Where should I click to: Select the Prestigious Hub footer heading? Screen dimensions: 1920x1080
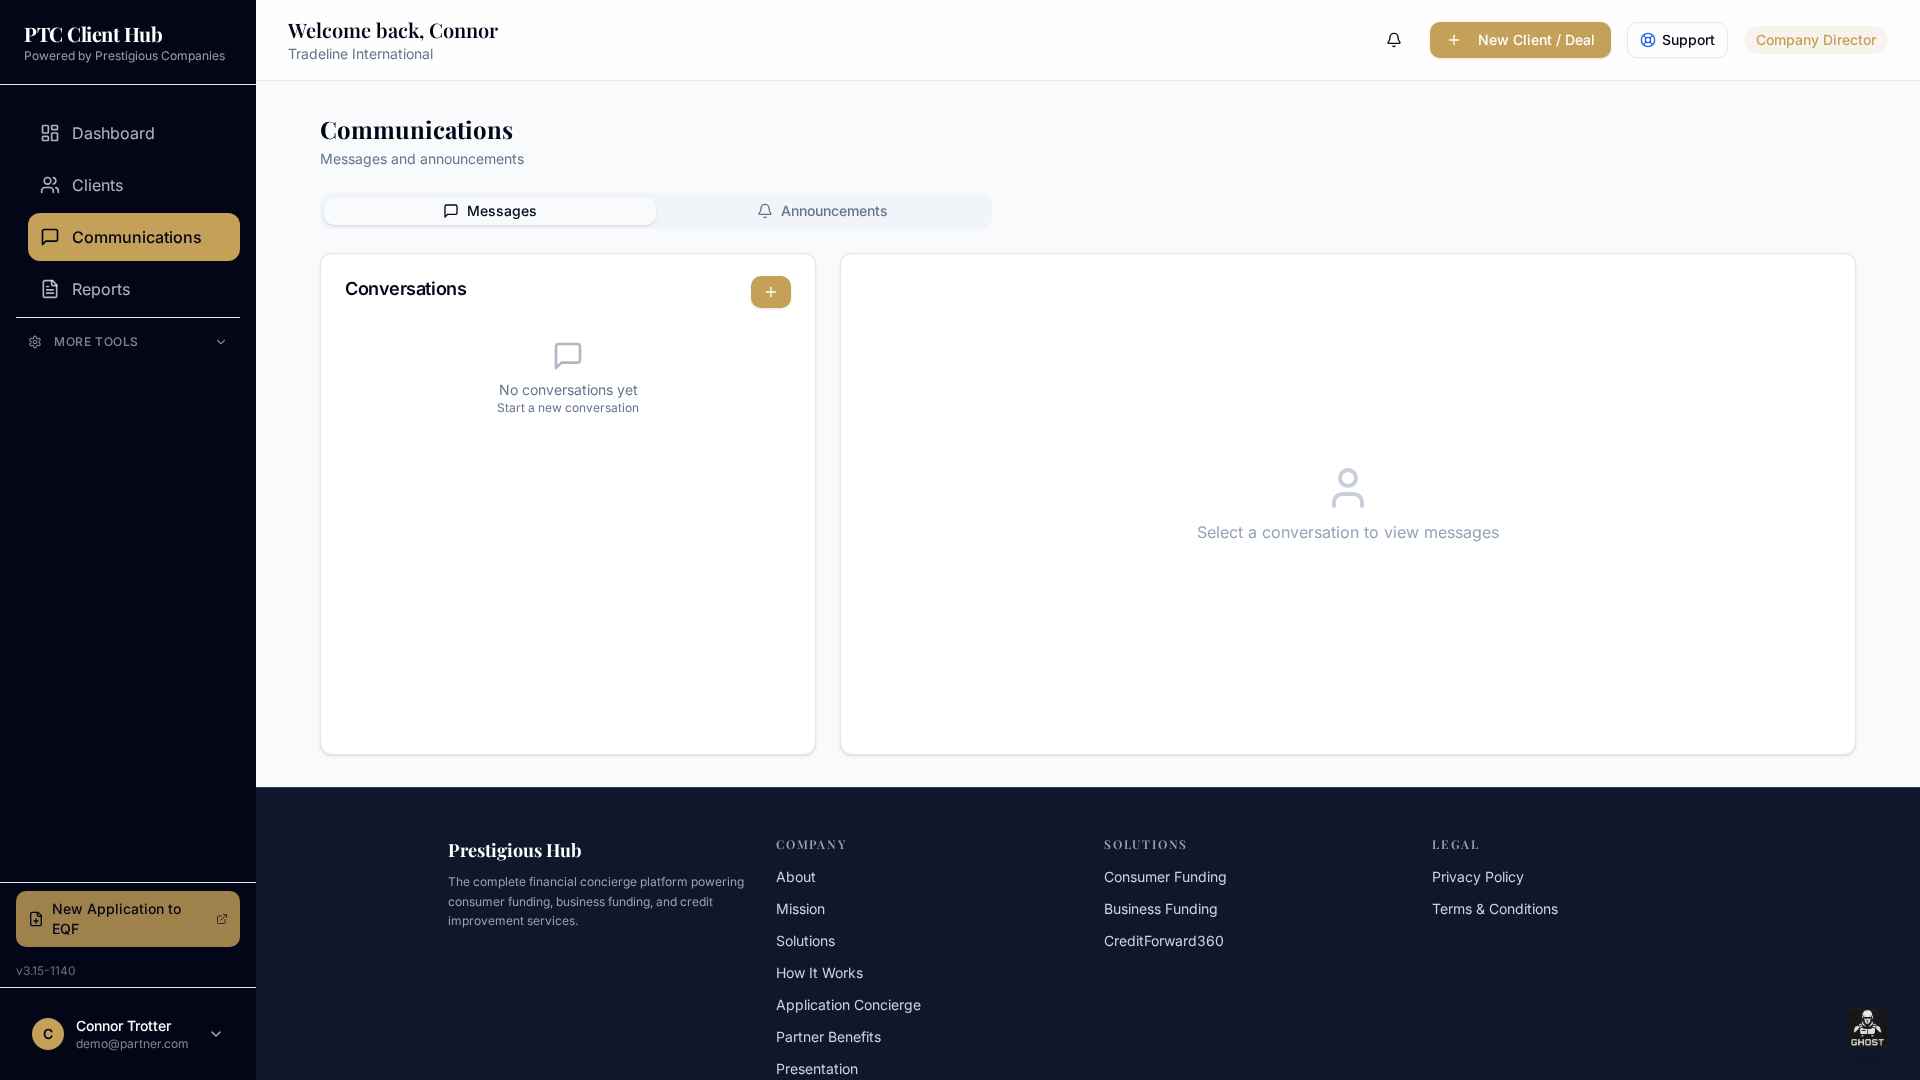[514, 850]
